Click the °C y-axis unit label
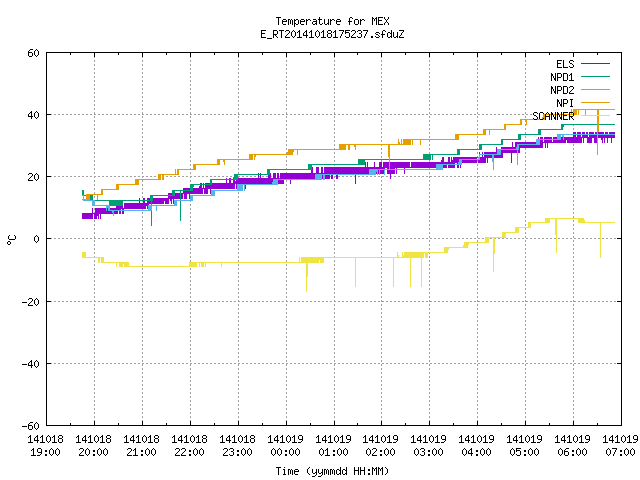Viewport: 640px width, 480px height. [11, 240]
